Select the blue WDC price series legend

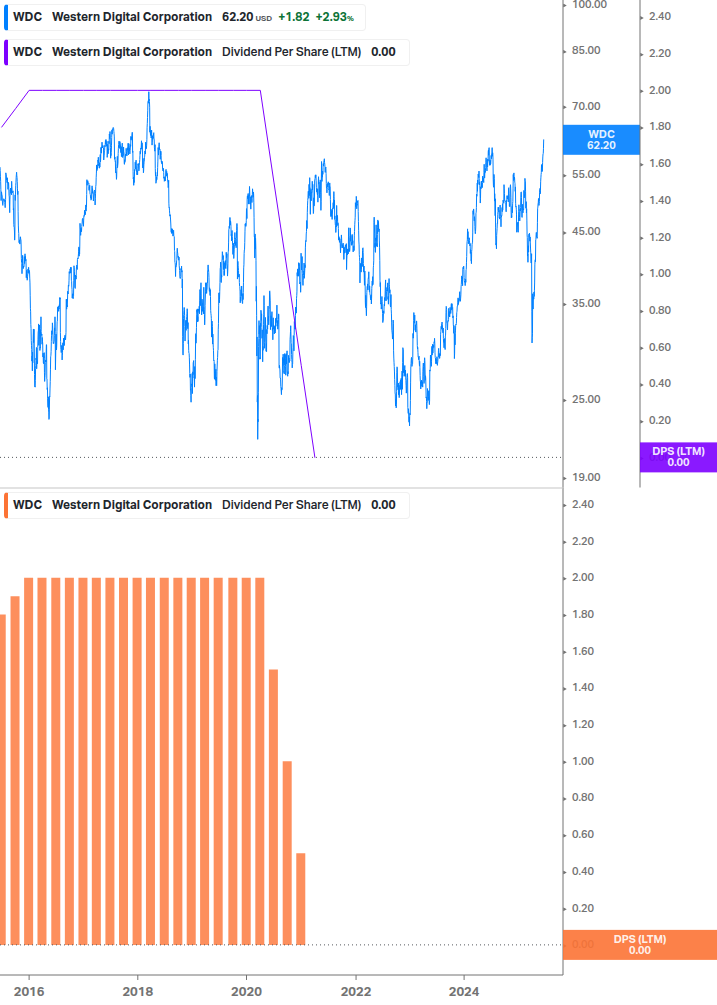[185, 17]
